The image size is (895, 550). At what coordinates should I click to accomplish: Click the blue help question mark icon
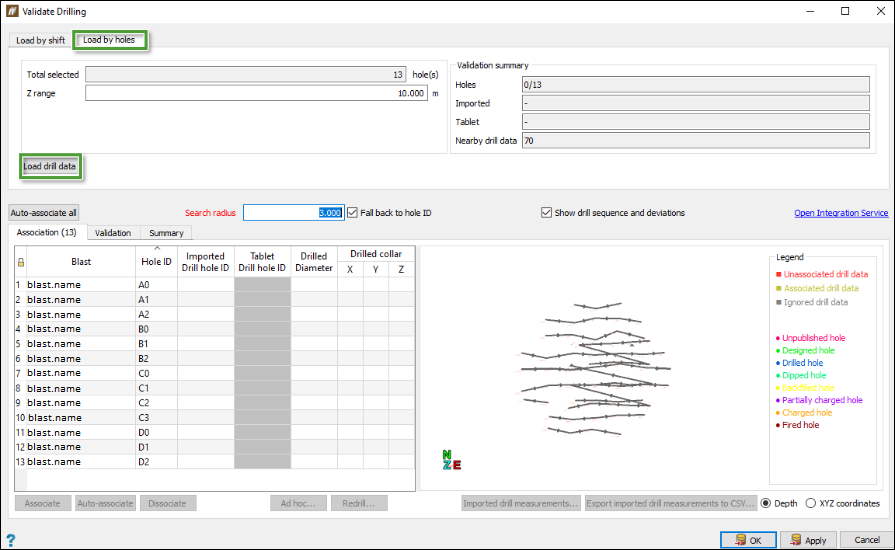point(10,540)
